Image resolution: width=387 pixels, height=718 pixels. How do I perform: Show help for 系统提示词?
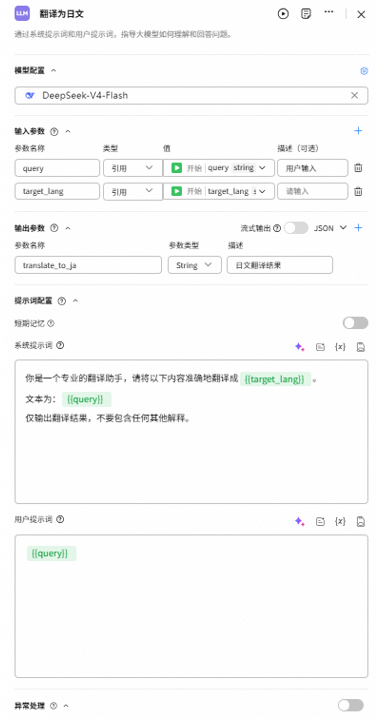click(x=60, y=345)
